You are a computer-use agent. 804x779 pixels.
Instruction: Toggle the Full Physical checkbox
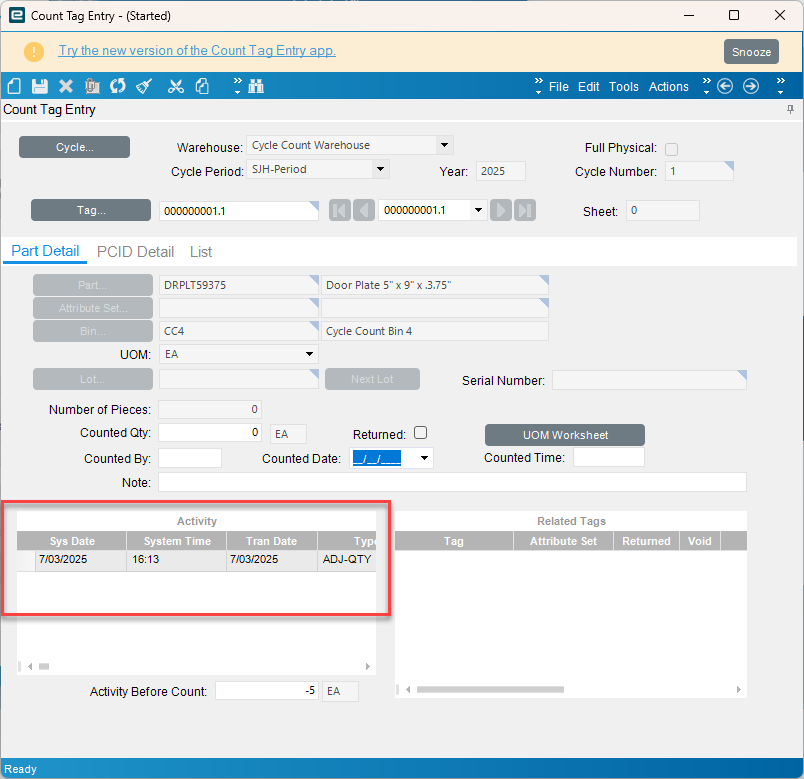coord(671,149)
